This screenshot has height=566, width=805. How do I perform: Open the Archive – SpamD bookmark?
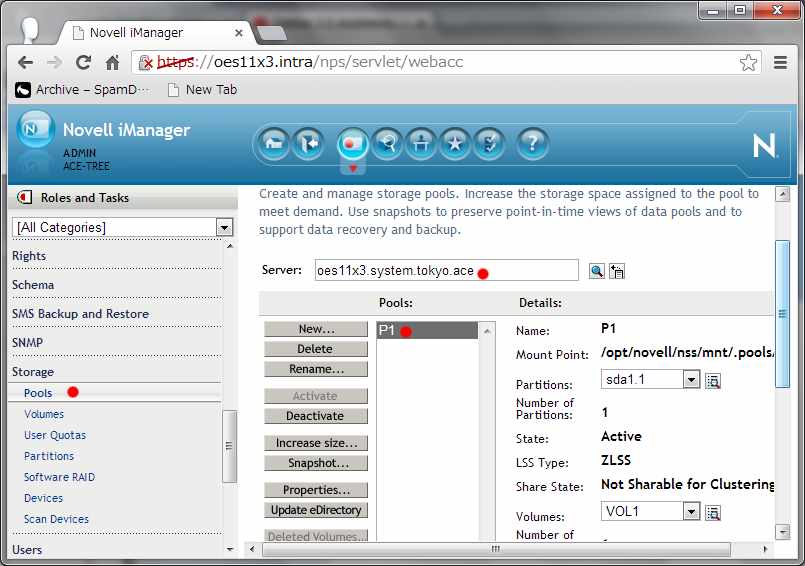click(82, 90)
